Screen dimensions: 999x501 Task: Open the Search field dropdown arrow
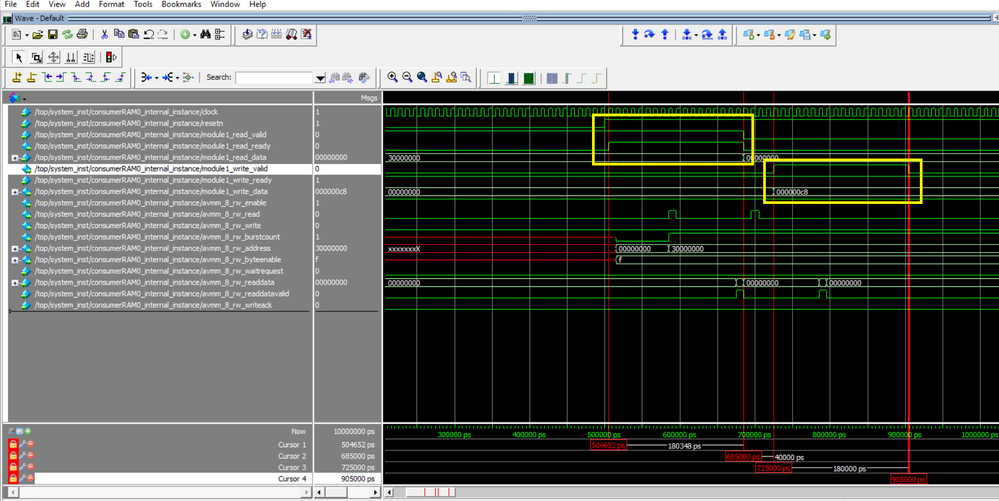coord(320,78)
